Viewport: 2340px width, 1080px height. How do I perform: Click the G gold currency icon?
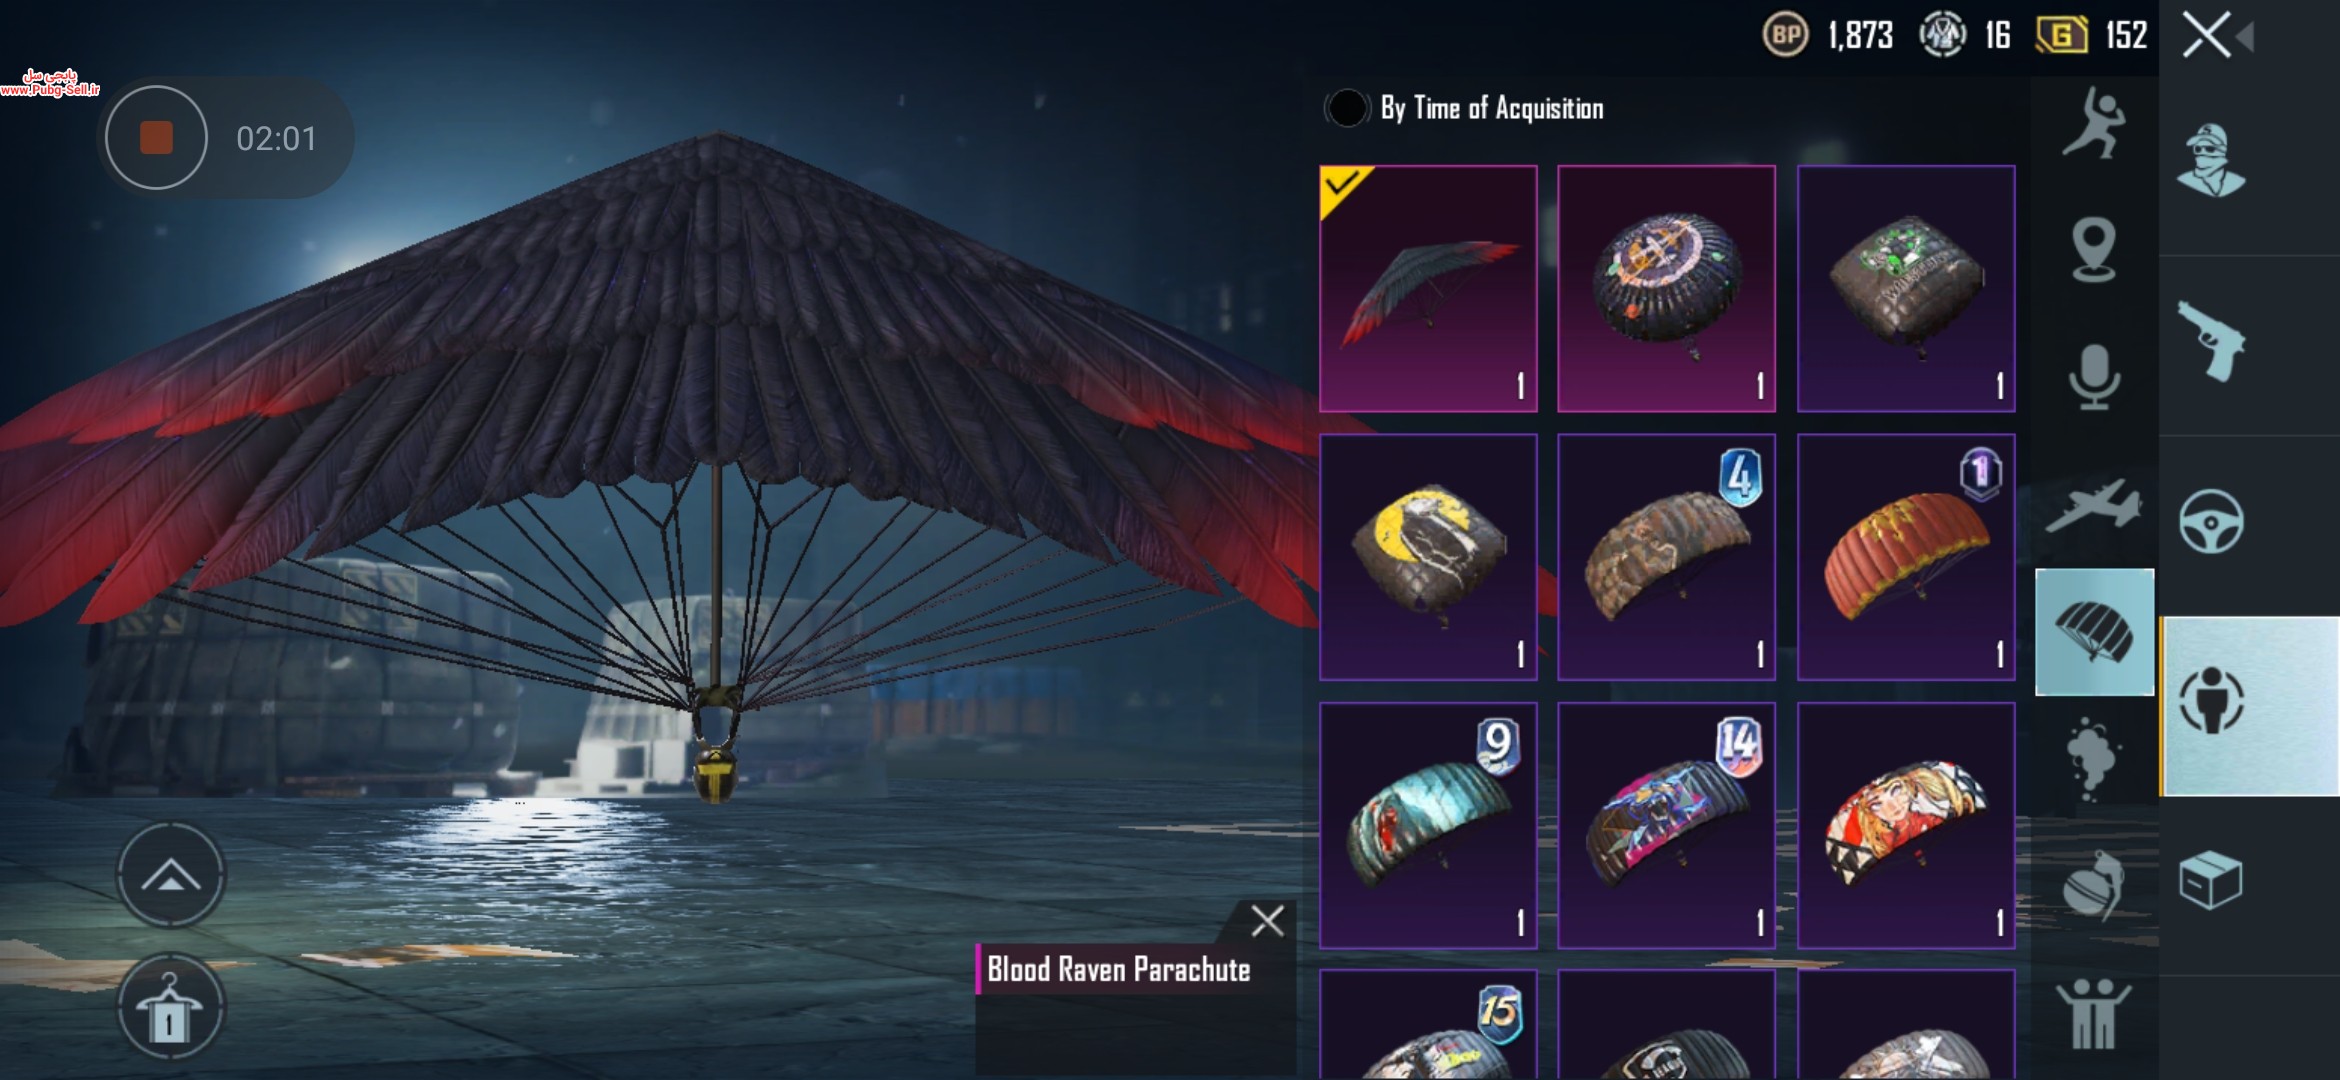coord(2061,36)
